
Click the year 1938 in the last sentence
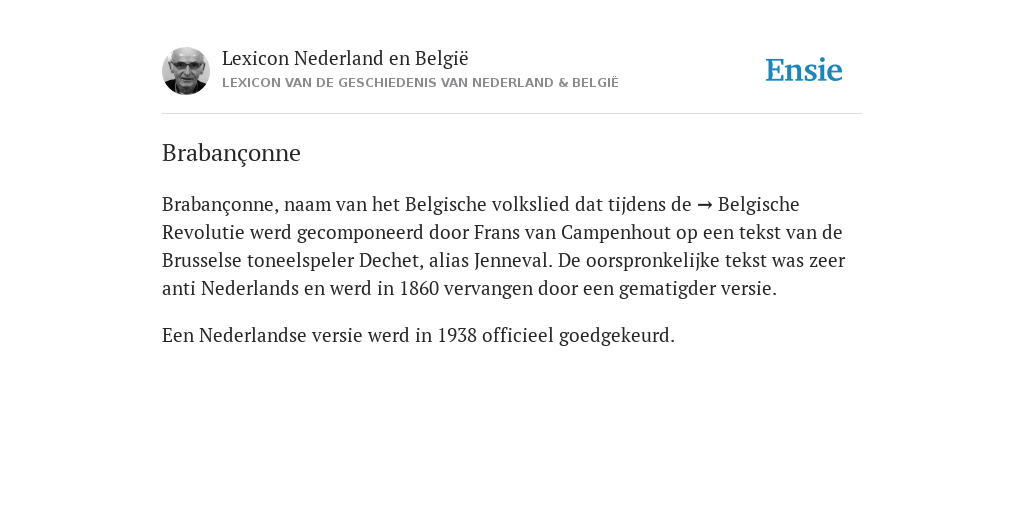click(x=457, y=336)
